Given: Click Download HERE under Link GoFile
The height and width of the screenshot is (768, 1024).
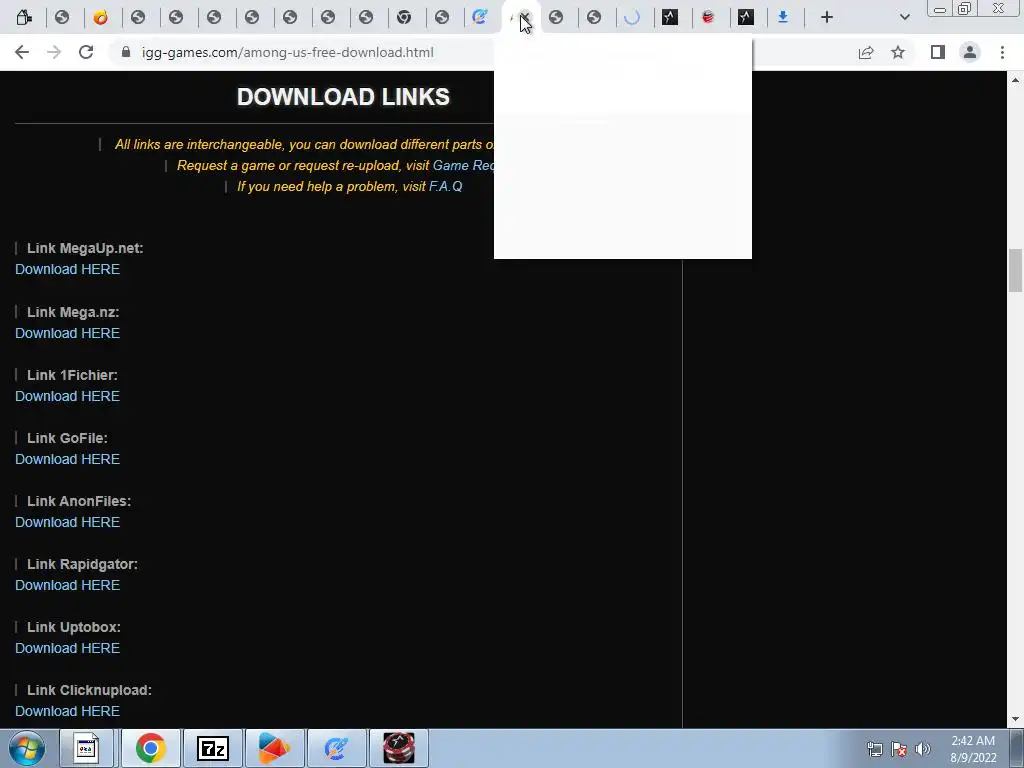Looking at the screenshot, I should point(67,459).
